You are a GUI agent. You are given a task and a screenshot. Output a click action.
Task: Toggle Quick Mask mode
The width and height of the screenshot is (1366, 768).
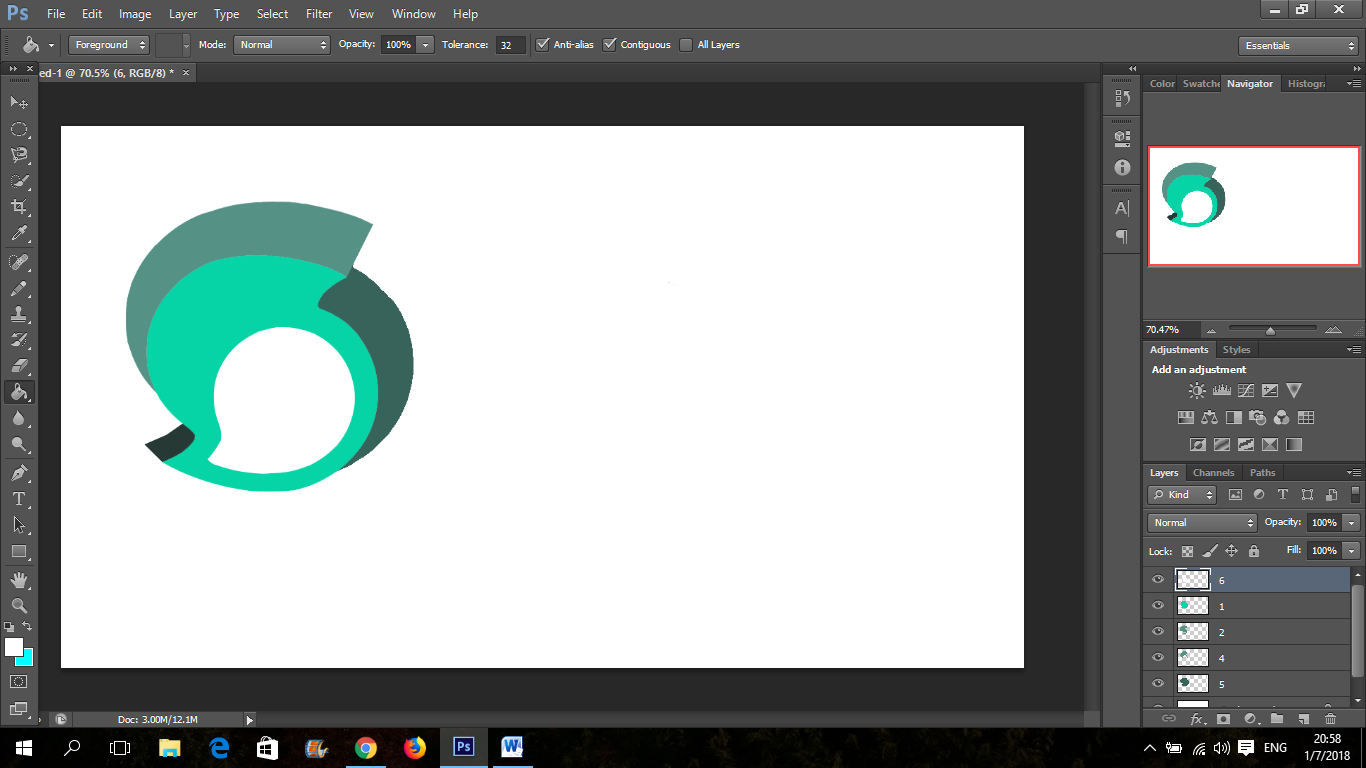point(19,682)
